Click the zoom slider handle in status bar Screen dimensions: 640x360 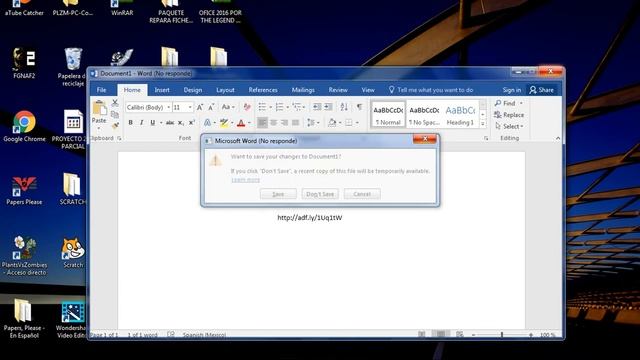click(x=502, y=335)
